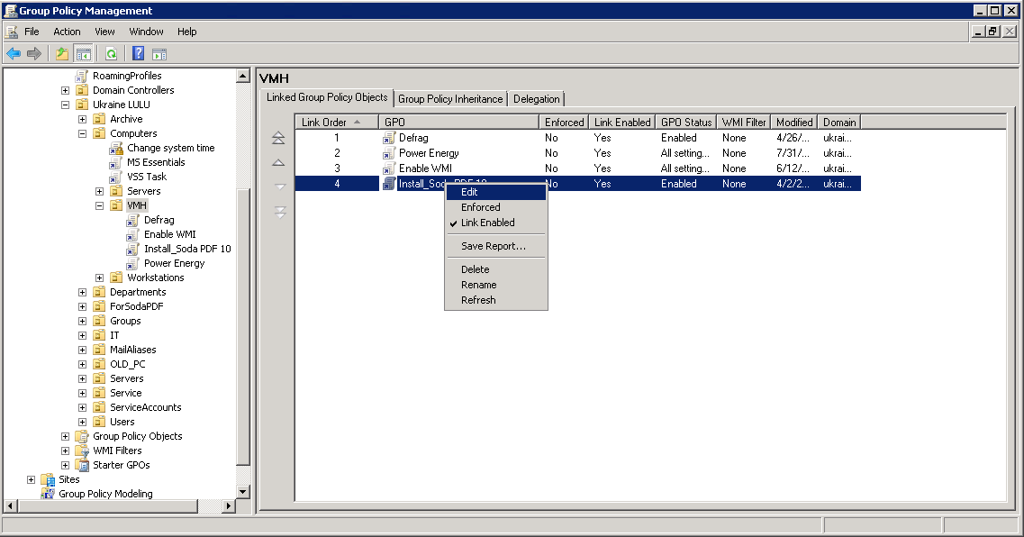Open the Window menu
Image resolution: width=1024 pixels, height=537 pixels.
[146, 31]
